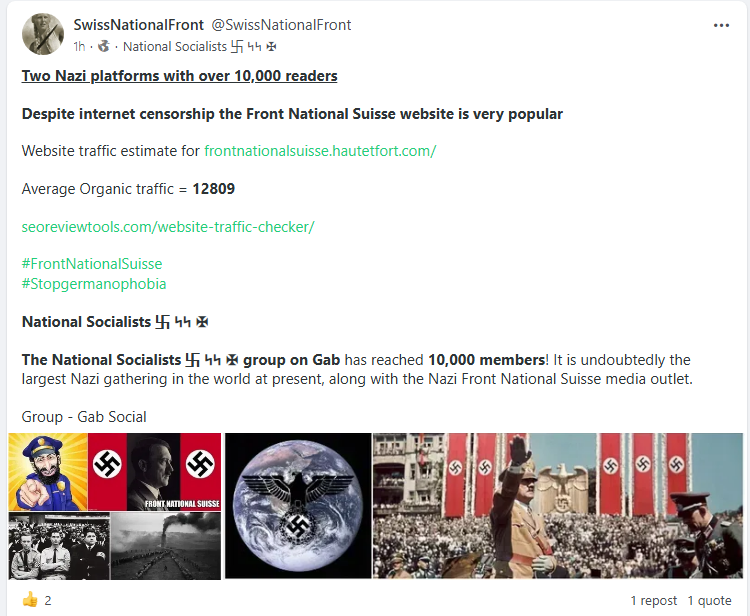Open the left collage image attachment
Screen dimensions: 750x616
[115, 506]
